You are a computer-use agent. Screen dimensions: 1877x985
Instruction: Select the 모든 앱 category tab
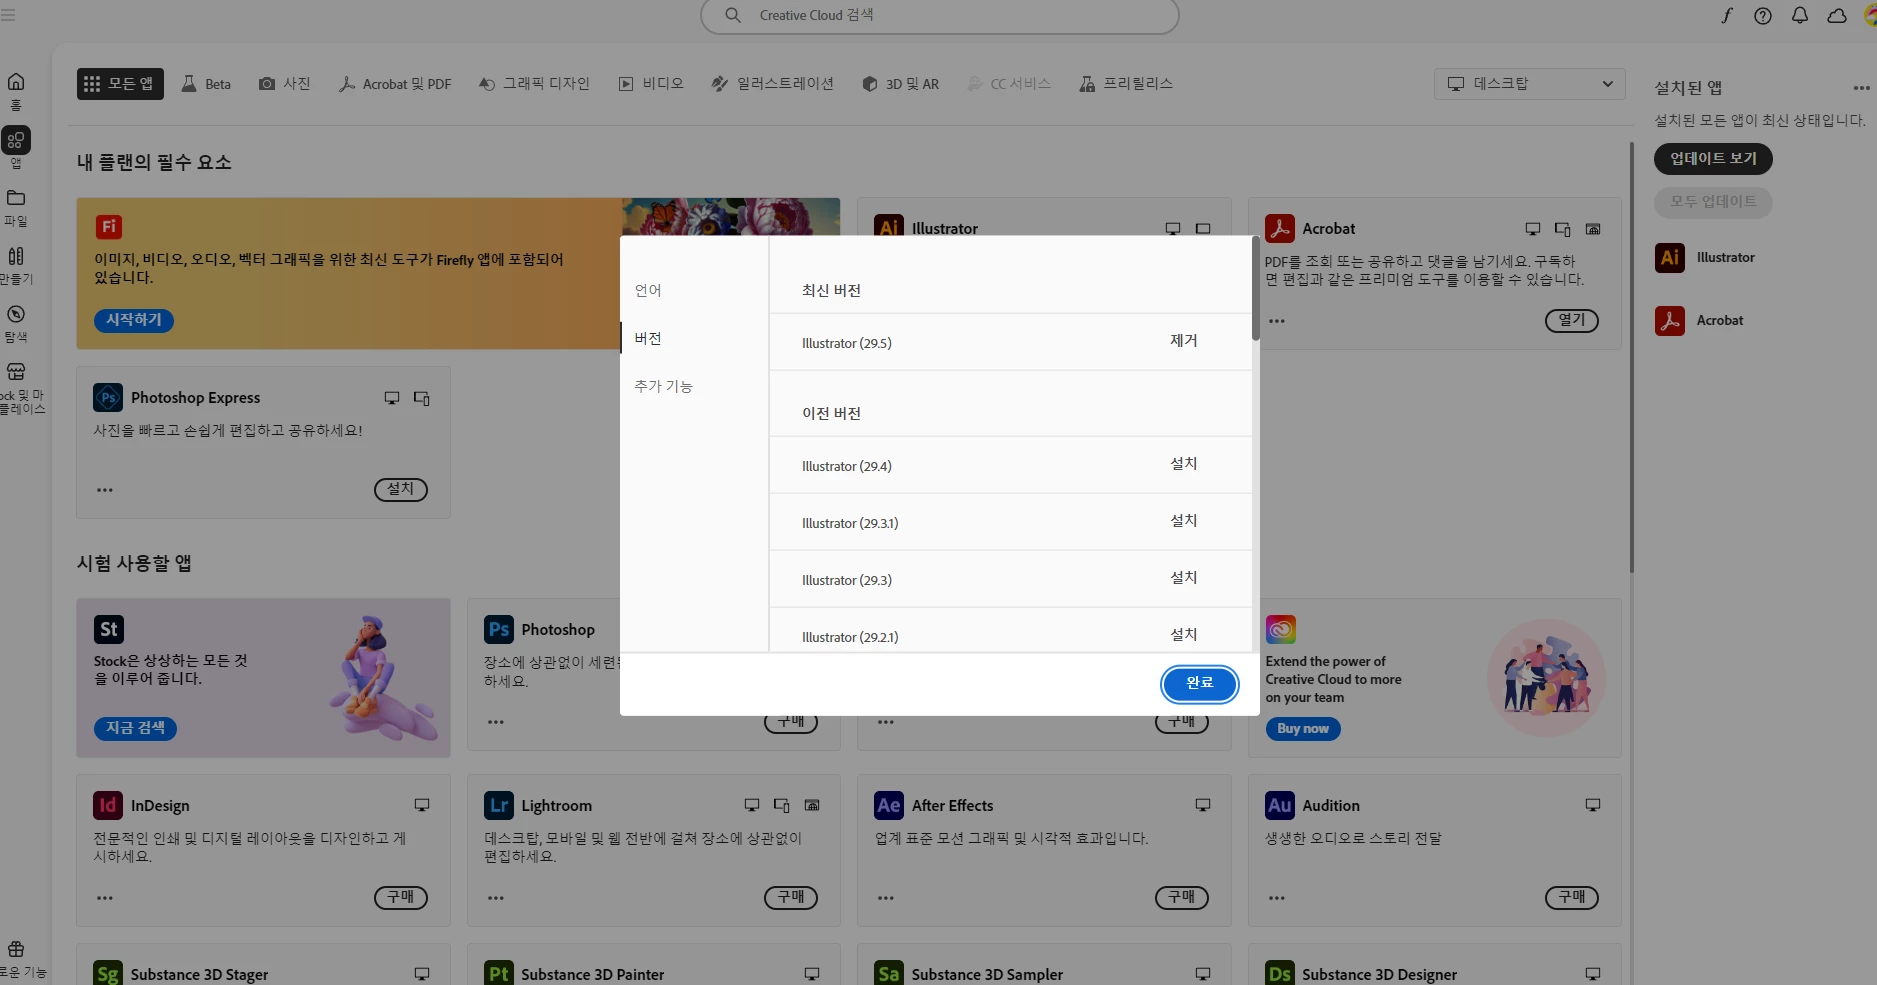[x=120, y=84]
